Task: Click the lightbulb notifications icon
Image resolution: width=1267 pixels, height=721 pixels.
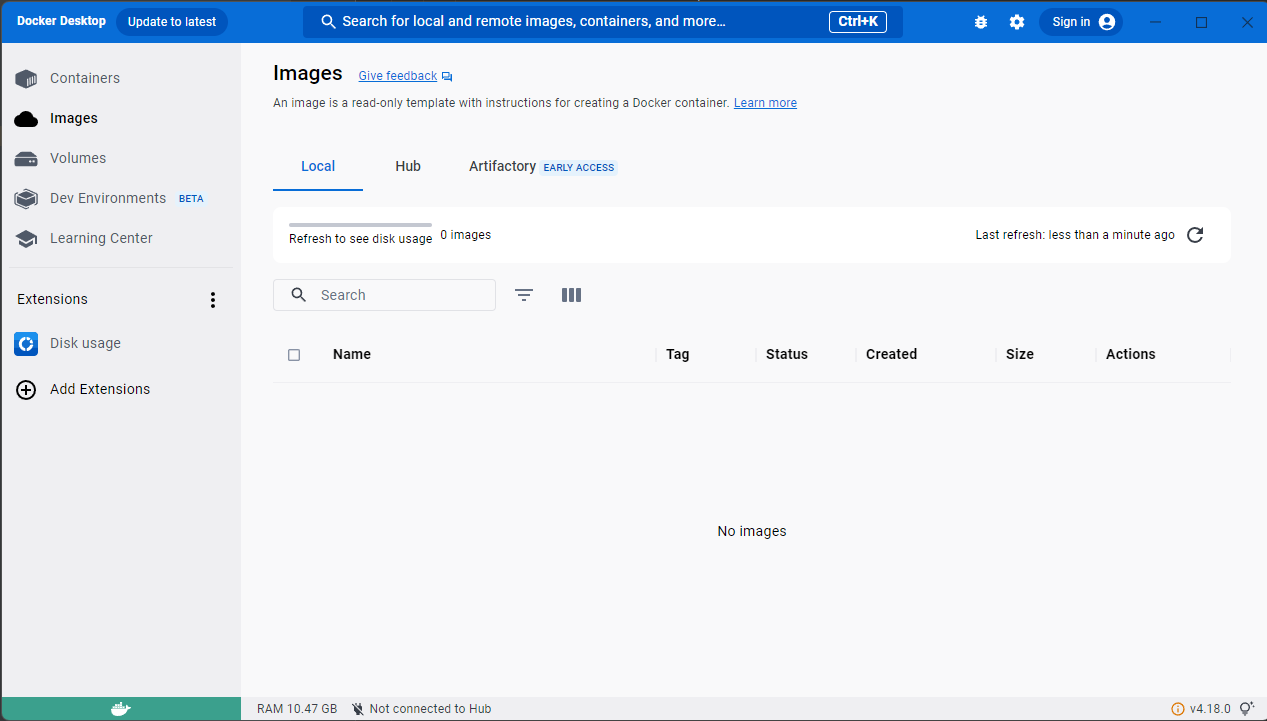Action: [1247, 708]
